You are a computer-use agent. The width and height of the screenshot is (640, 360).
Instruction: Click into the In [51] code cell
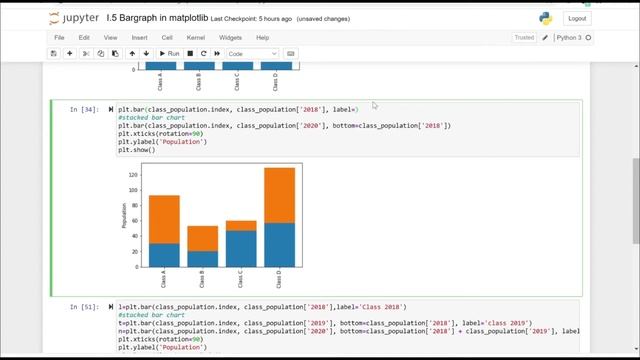pyautogui.click(x=348, y=327)
